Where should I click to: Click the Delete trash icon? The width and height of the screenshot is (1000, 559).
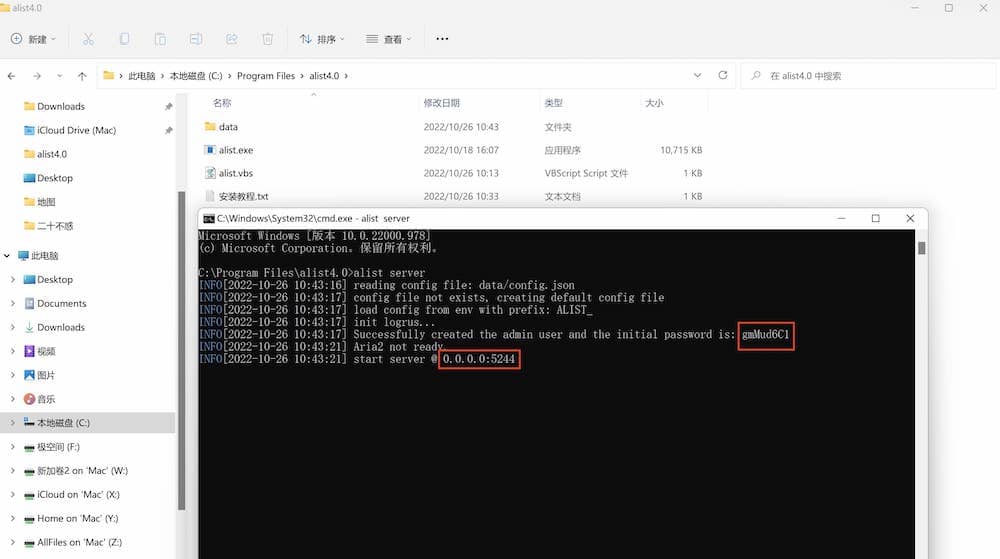click(267, 39)
